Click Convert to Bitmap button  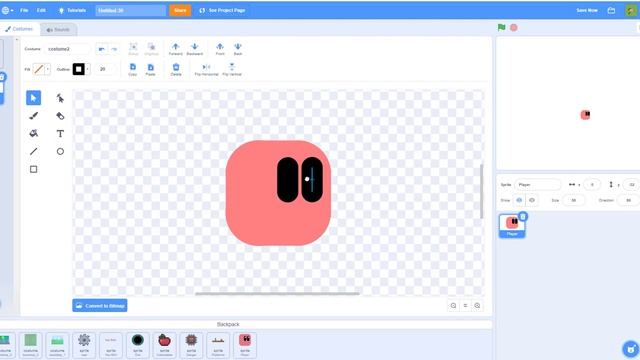tap(100, 306)
